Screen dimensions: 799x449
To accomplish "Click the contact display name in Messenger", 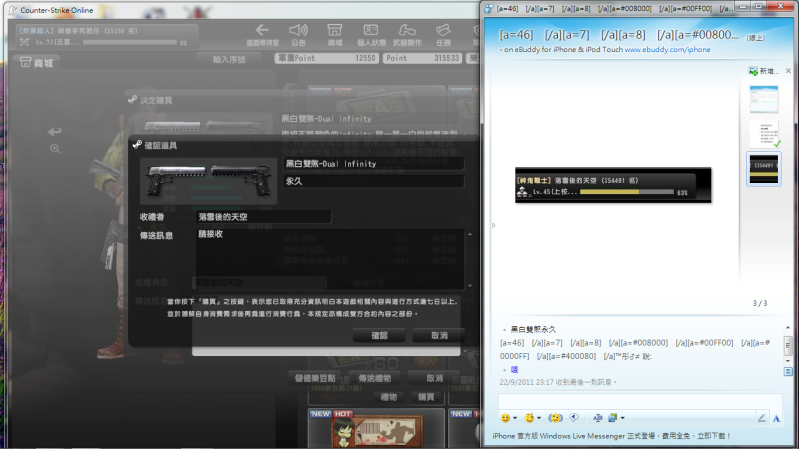I will pos(619,35).
